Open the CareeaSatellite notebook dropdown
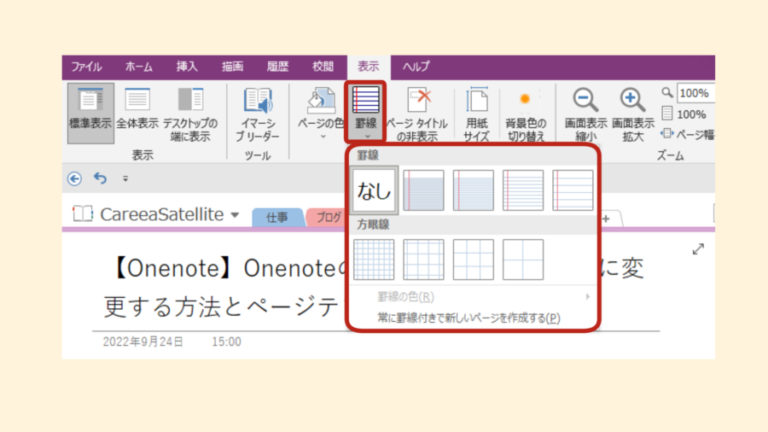Viewport: 768px width, 432px height. 235,215
